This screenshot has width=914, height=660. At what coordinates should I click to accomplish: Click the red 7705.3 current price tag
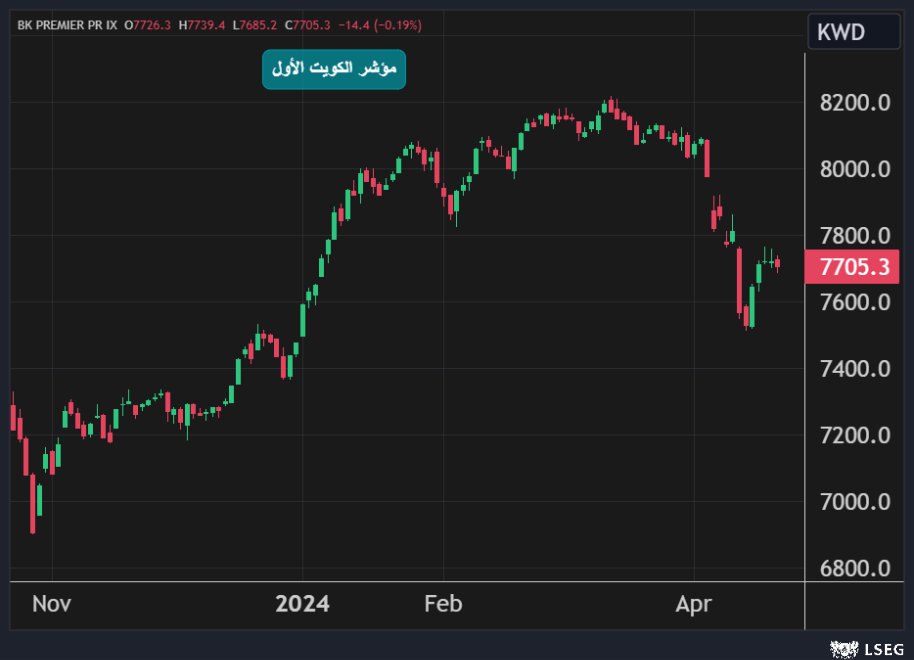pos(853,268)
